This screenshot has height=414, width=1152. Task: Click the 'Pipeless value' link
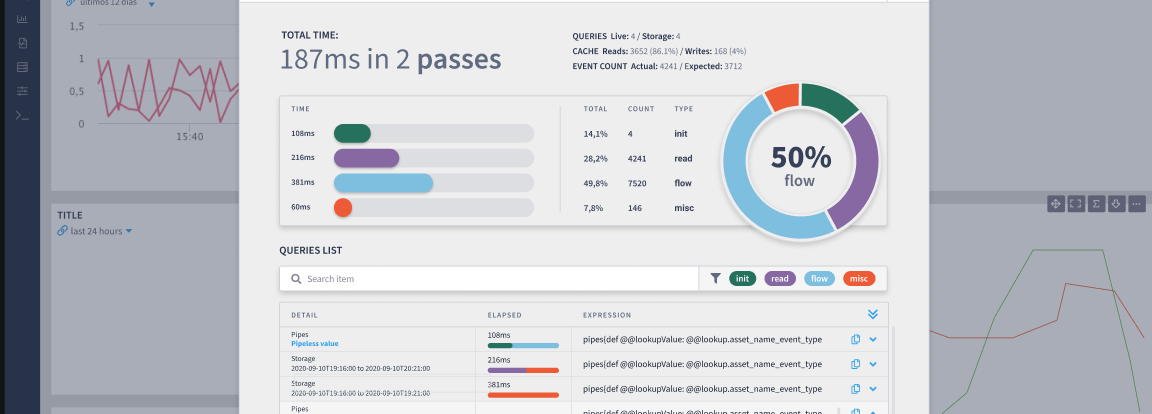pos(315,344)
